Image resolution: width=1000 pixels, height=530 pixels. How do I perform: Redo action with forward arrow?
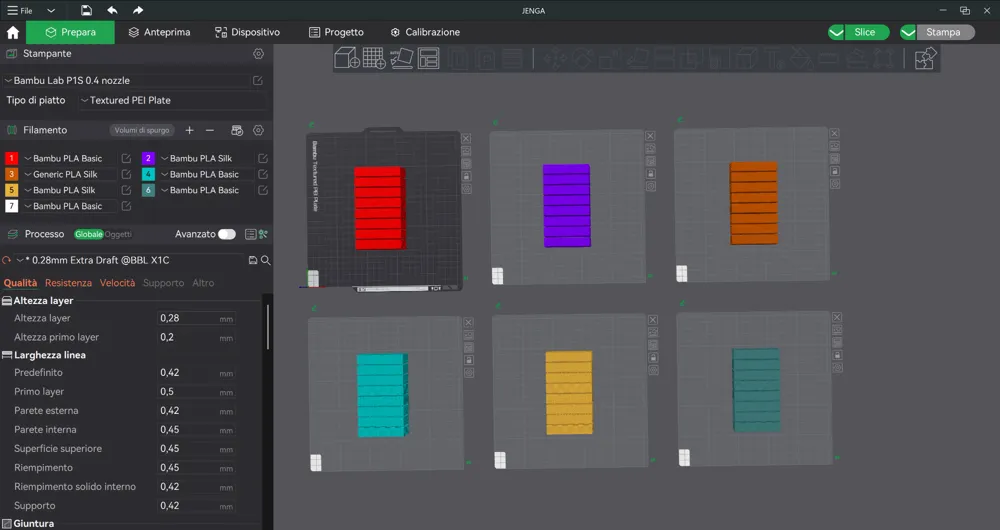click(x=138, y=10)
